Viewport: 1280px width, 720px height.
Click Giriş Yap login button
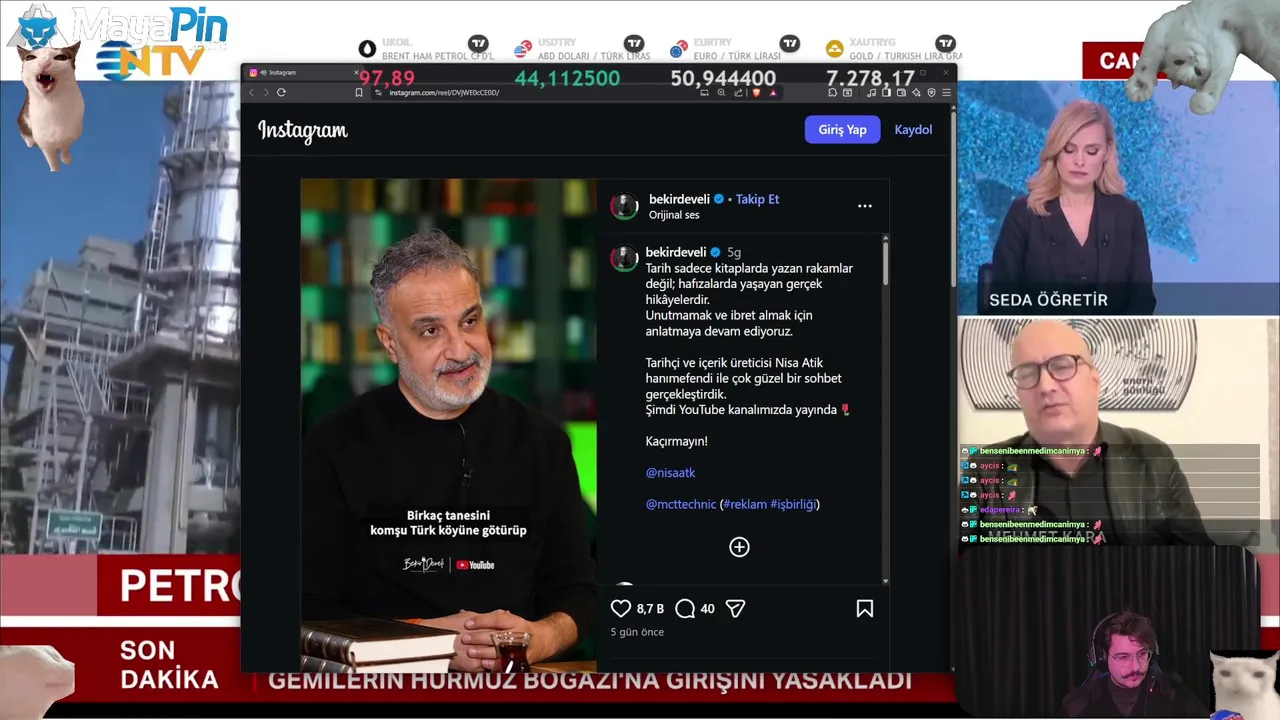[842, 129]
